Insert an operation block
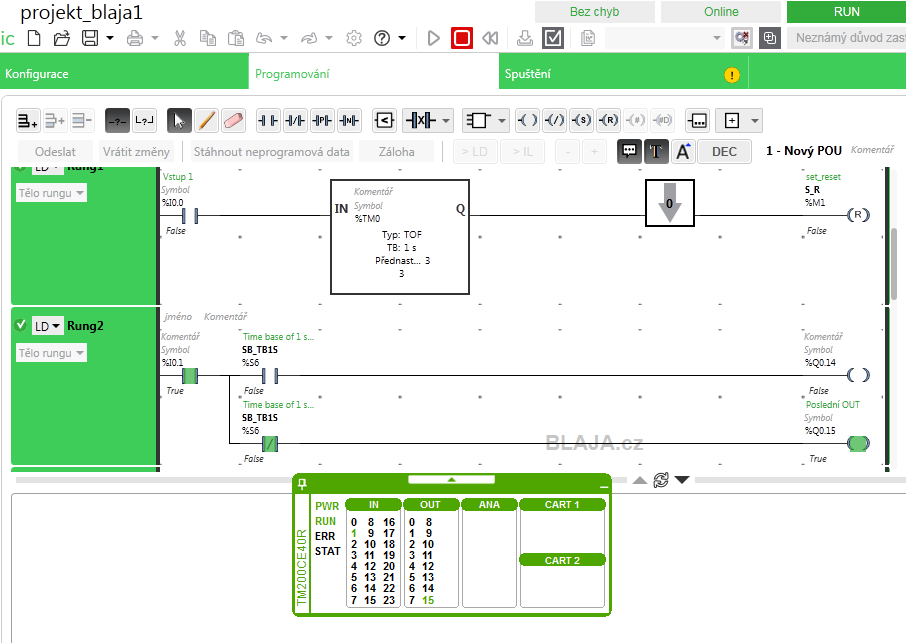Viewport: 906px width, 643px height. point(697,121)
